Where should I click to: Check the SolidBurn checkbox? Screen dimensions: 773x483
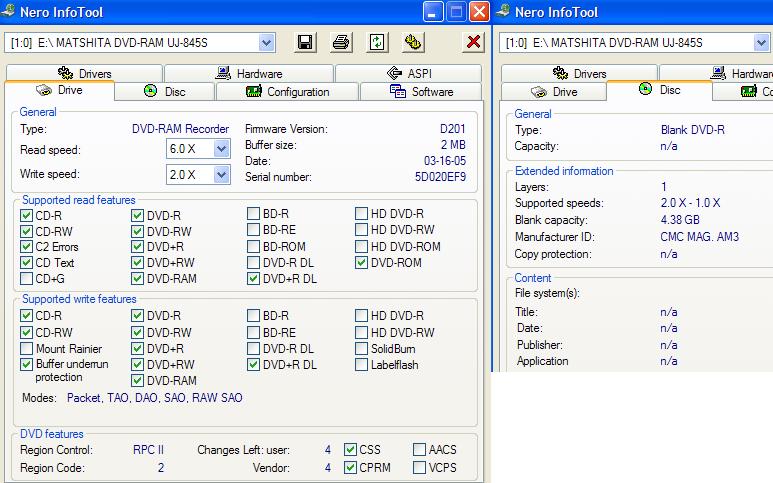[361, 348]
